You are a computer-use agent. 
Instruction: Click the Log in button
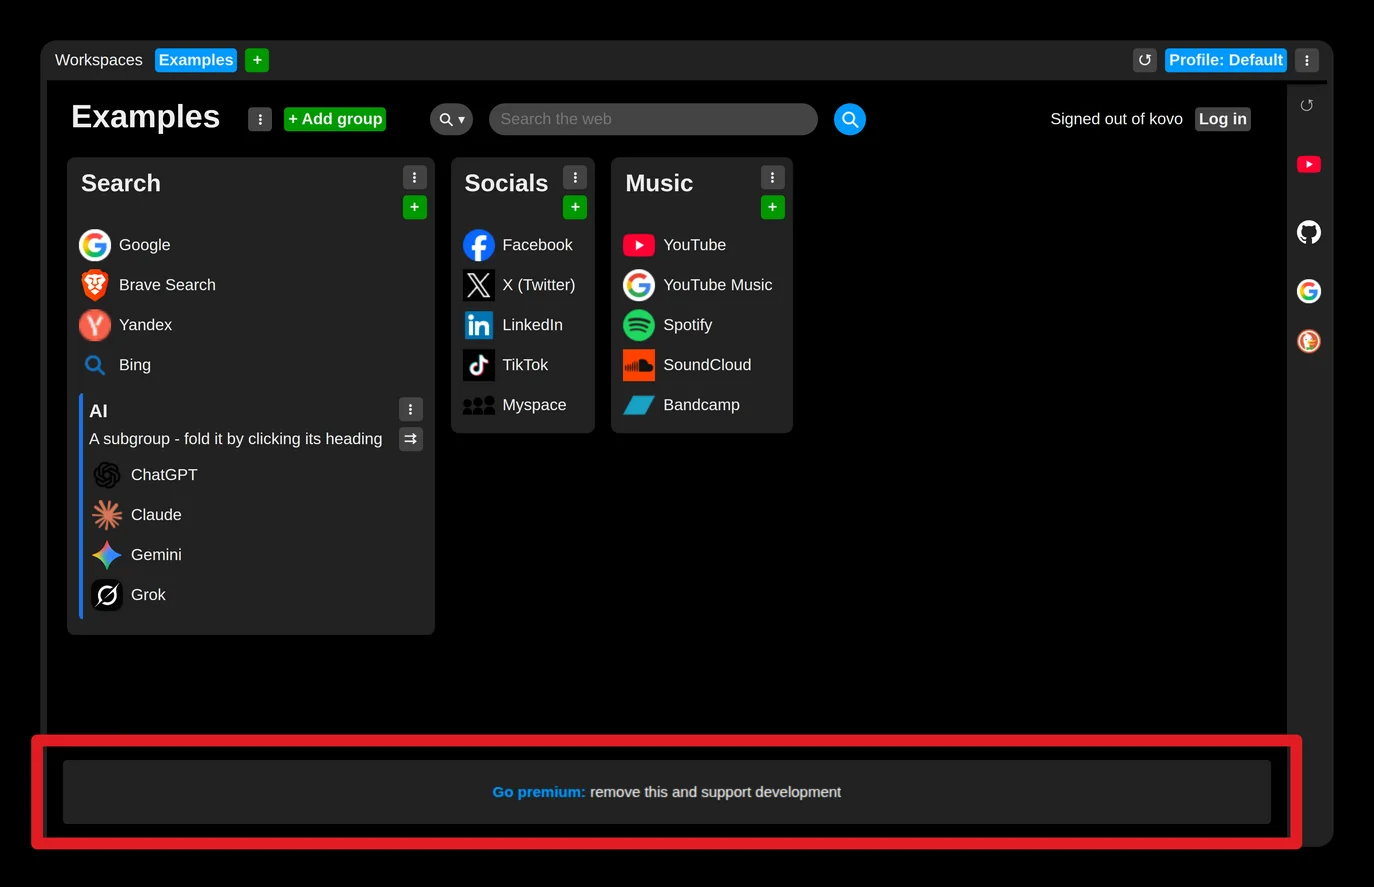(x=1222, y=119)
